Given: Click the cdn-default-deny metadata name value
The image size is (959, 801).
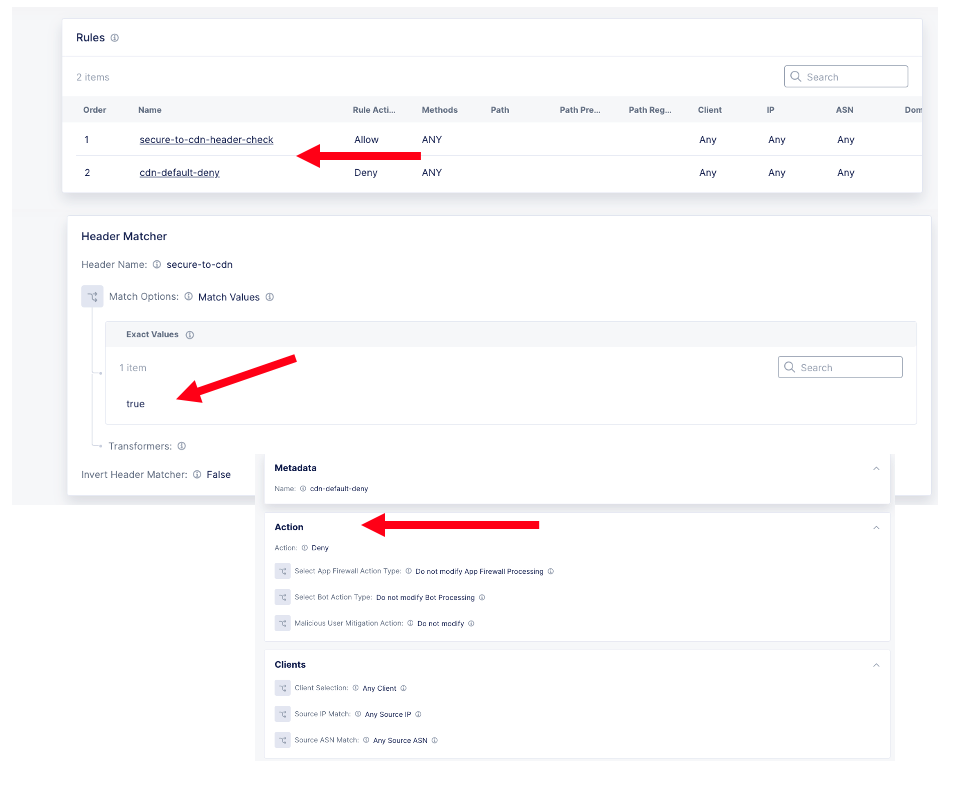Looking at the screenshot, I should [339, 489].
